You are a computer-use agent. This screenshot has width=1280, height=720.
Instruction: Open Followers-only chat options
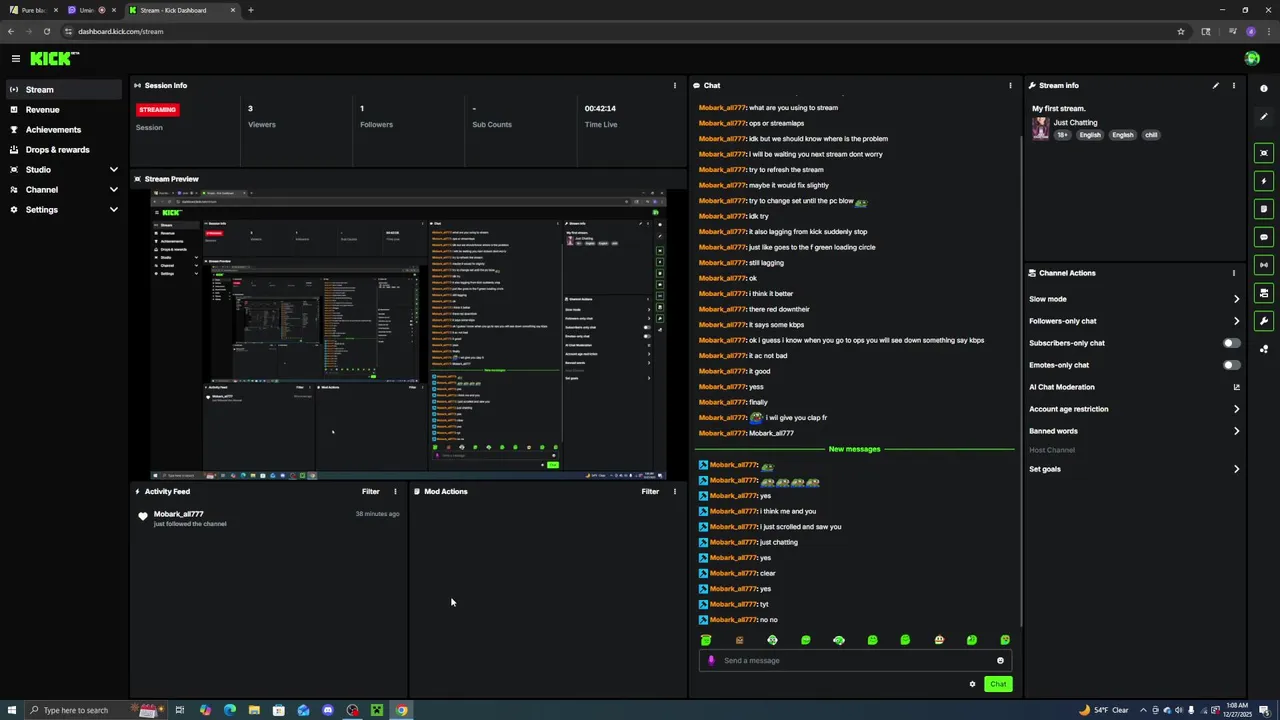tap(1134, 321)
